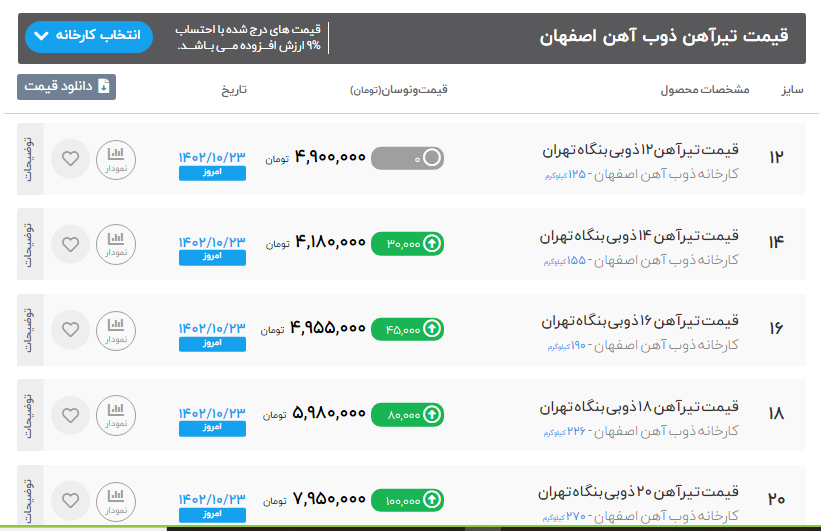
Task: Click green up-arrow 30,000 change badge
Action: (407, 243)
